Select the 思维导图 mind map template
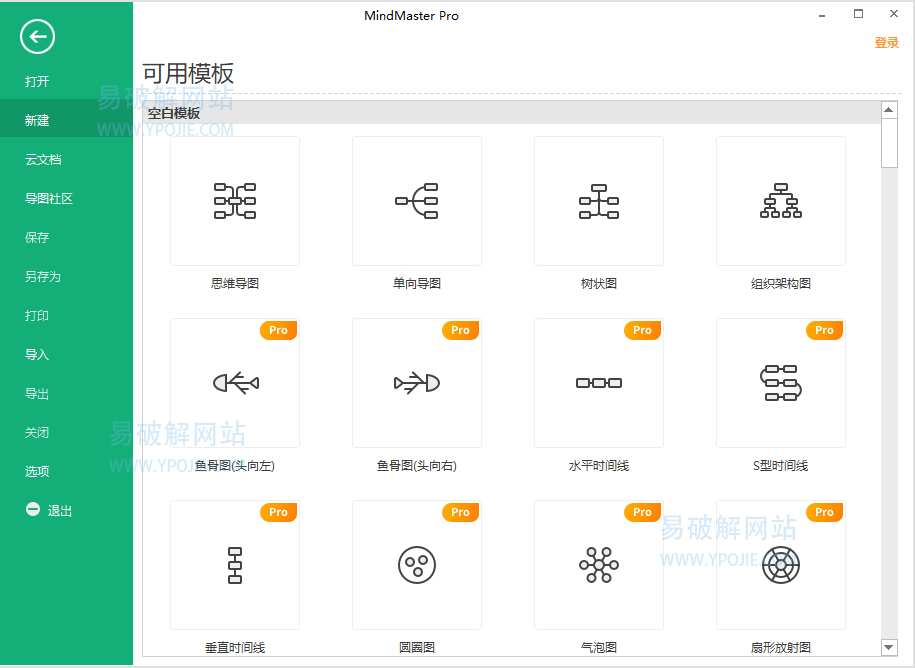The width and height of the screenshot is (915, 668). point(235,201)
